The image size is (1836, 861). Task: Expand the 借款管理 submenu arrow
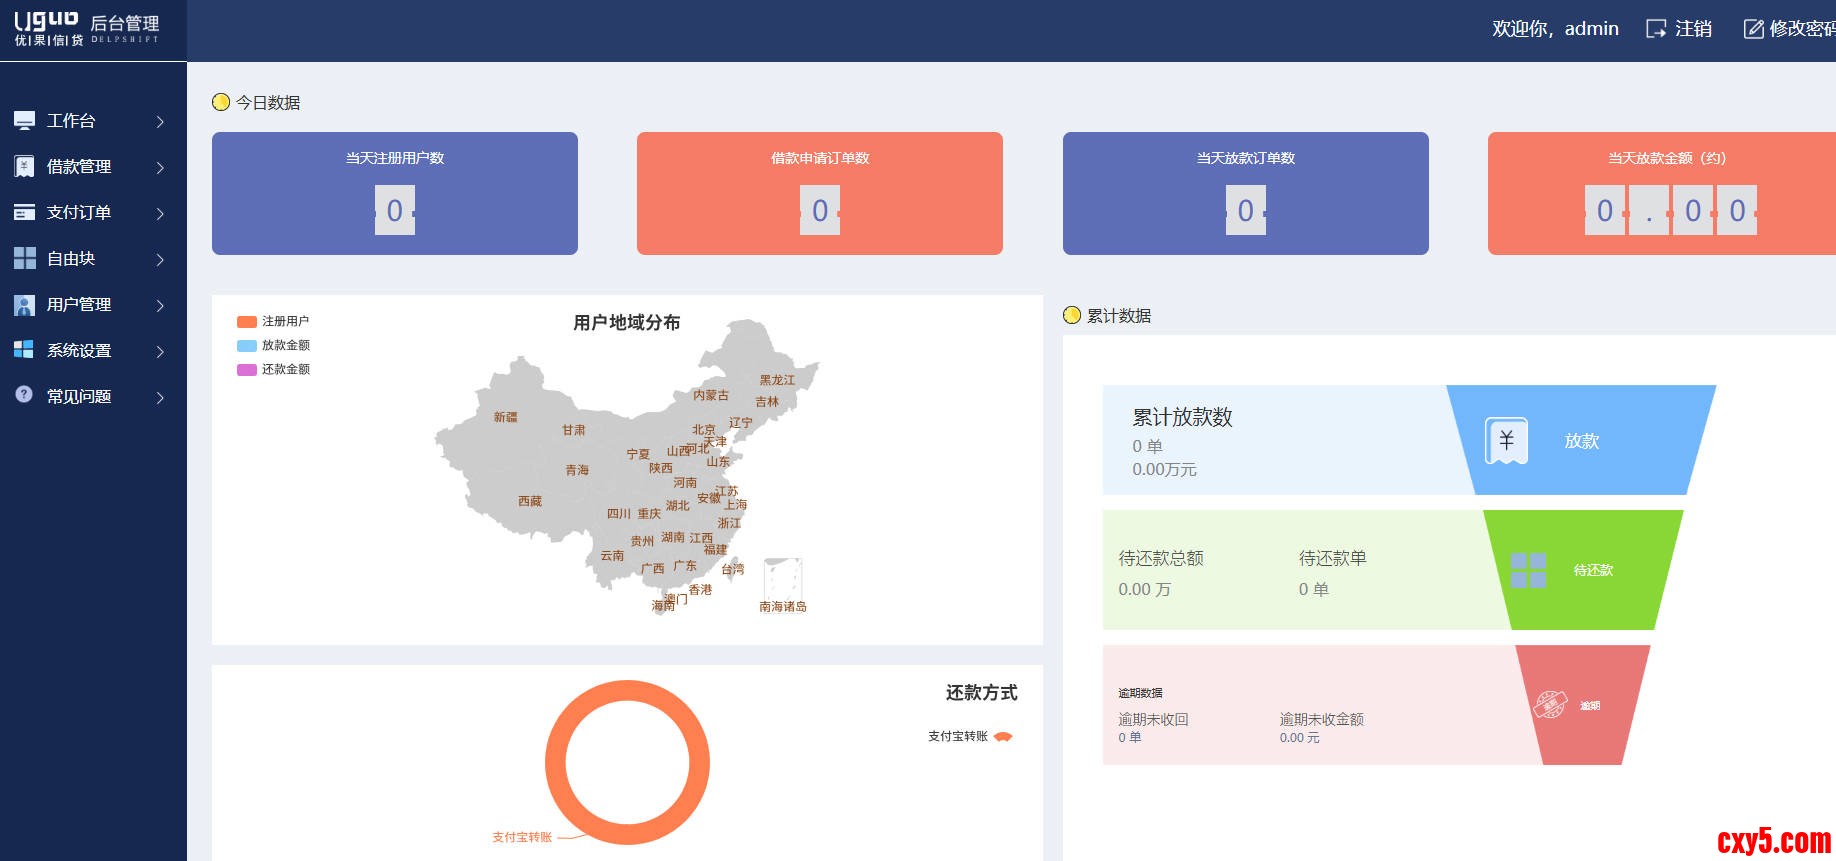pyautogui.click(x=160, y=168)
